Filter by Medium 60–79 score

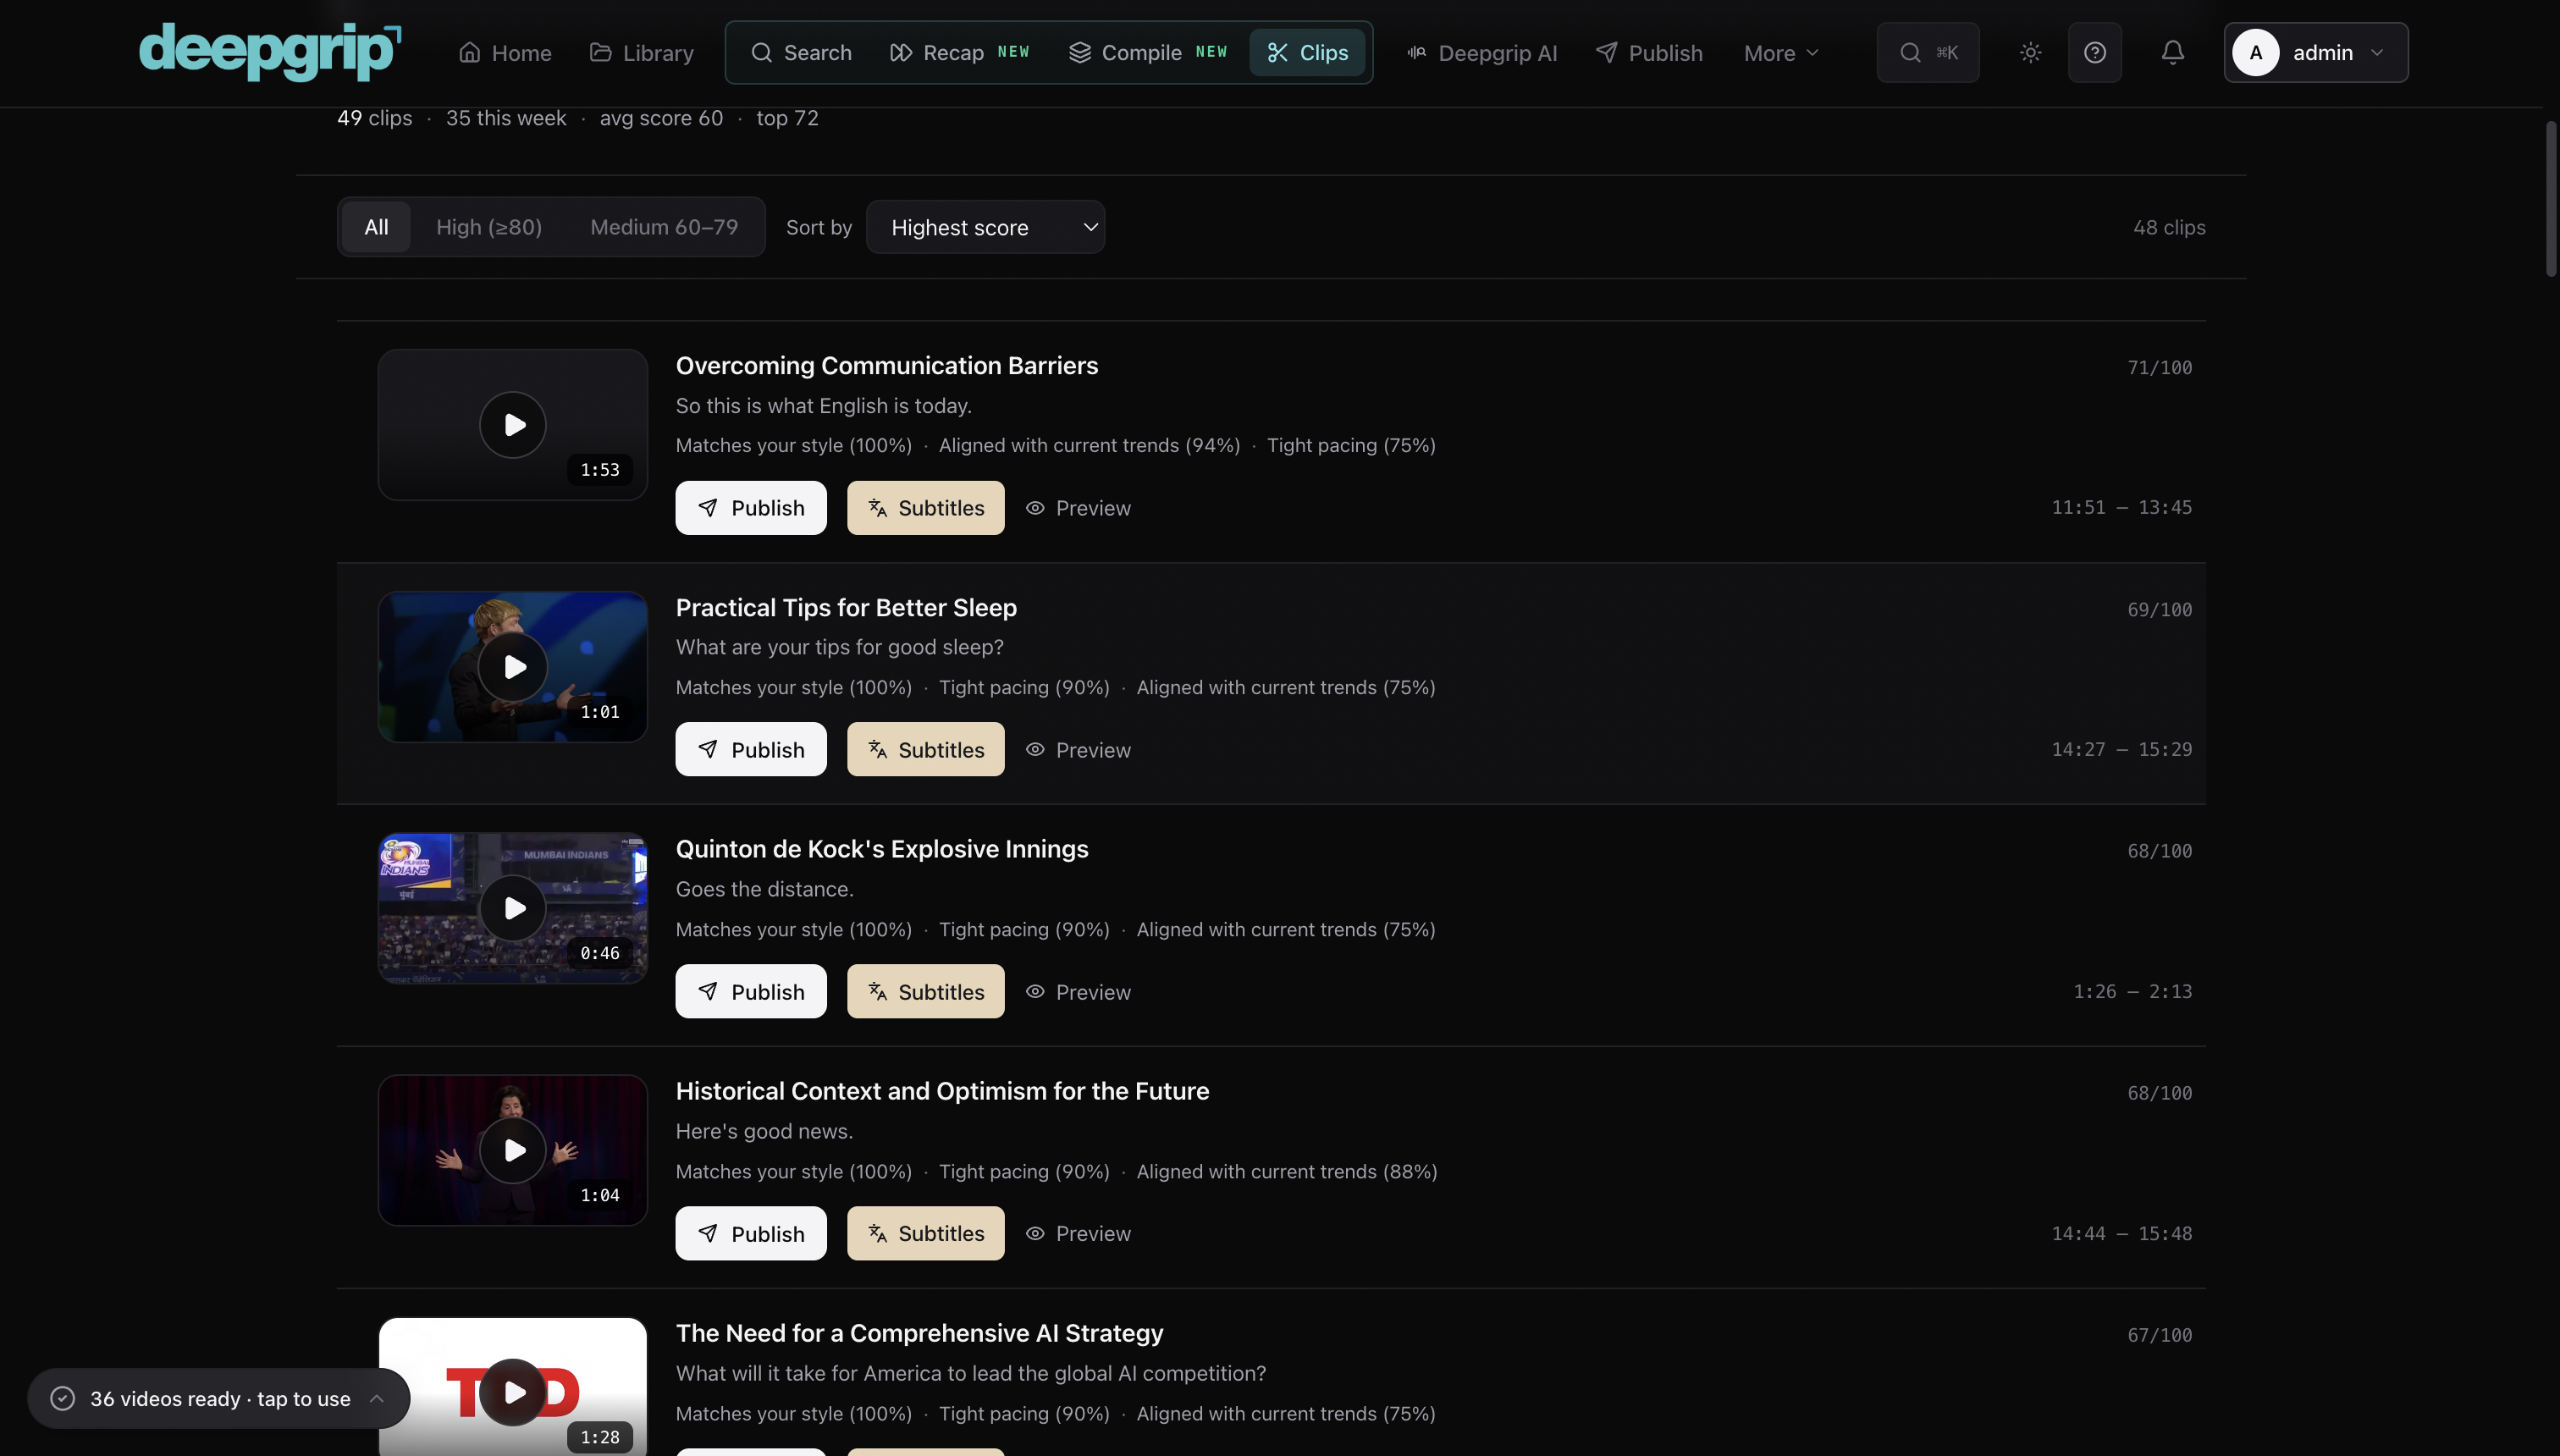click(664, 227)
